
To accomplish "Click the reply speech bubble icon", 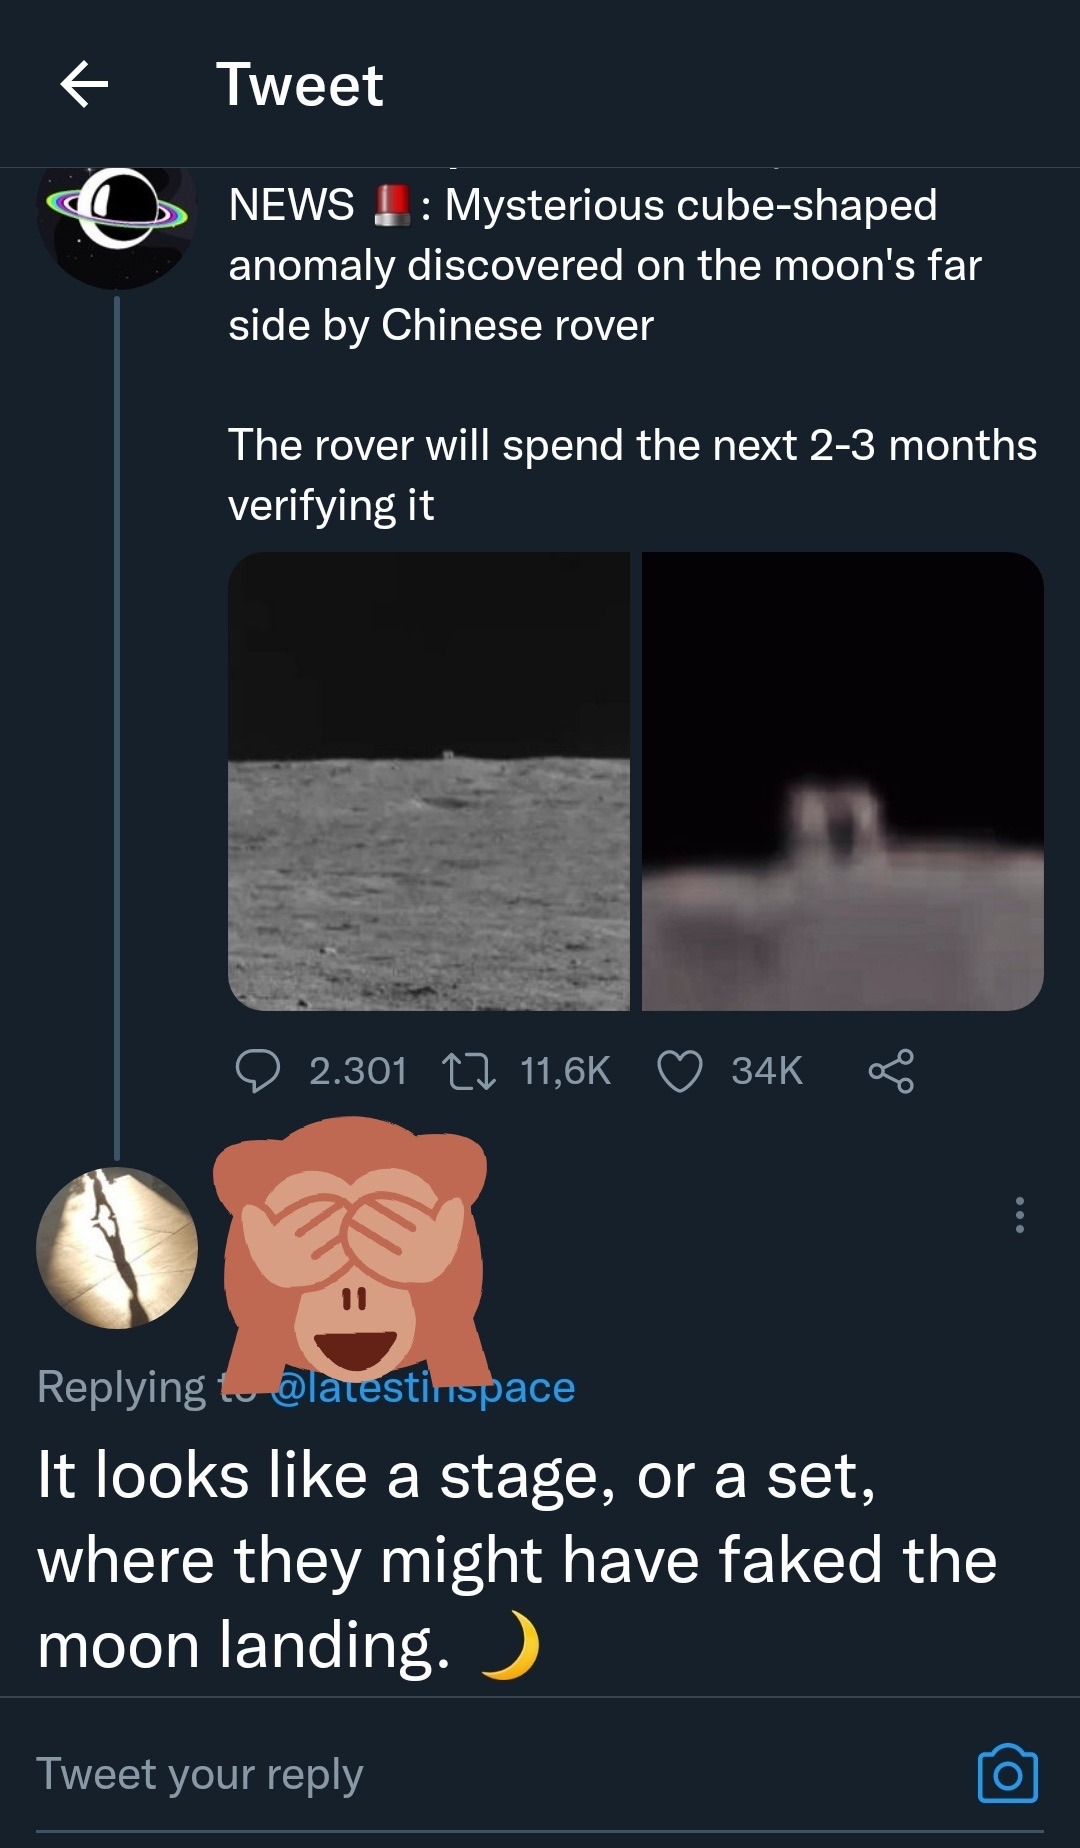I will (x=257, y=1071).
